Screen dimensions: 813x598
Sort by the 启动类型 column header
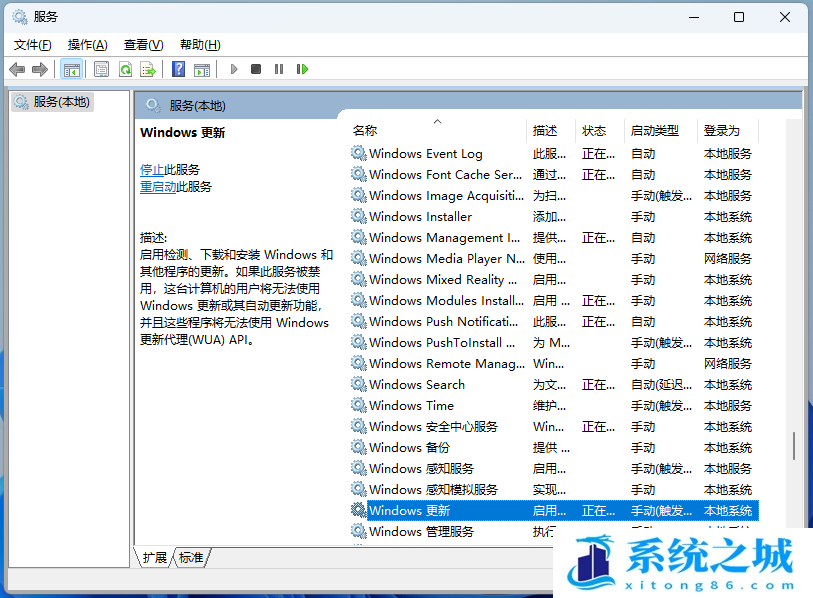point(661,130)
